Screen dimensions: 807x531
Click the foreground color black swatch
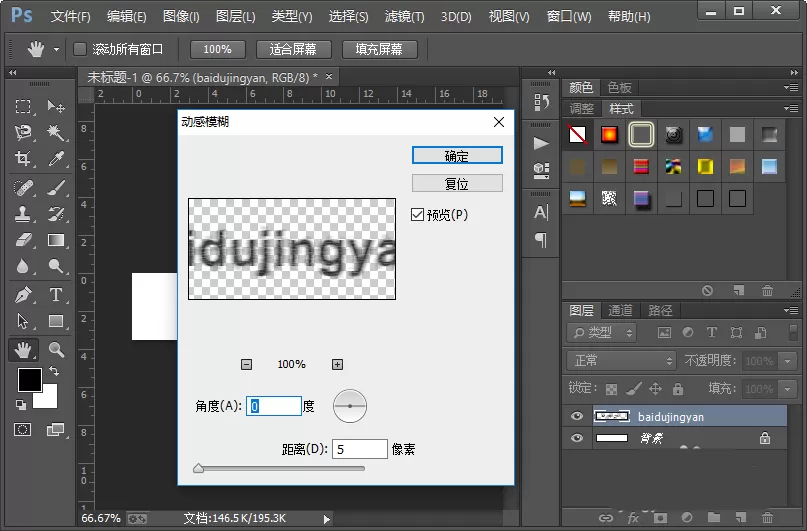tap(30, 380)
